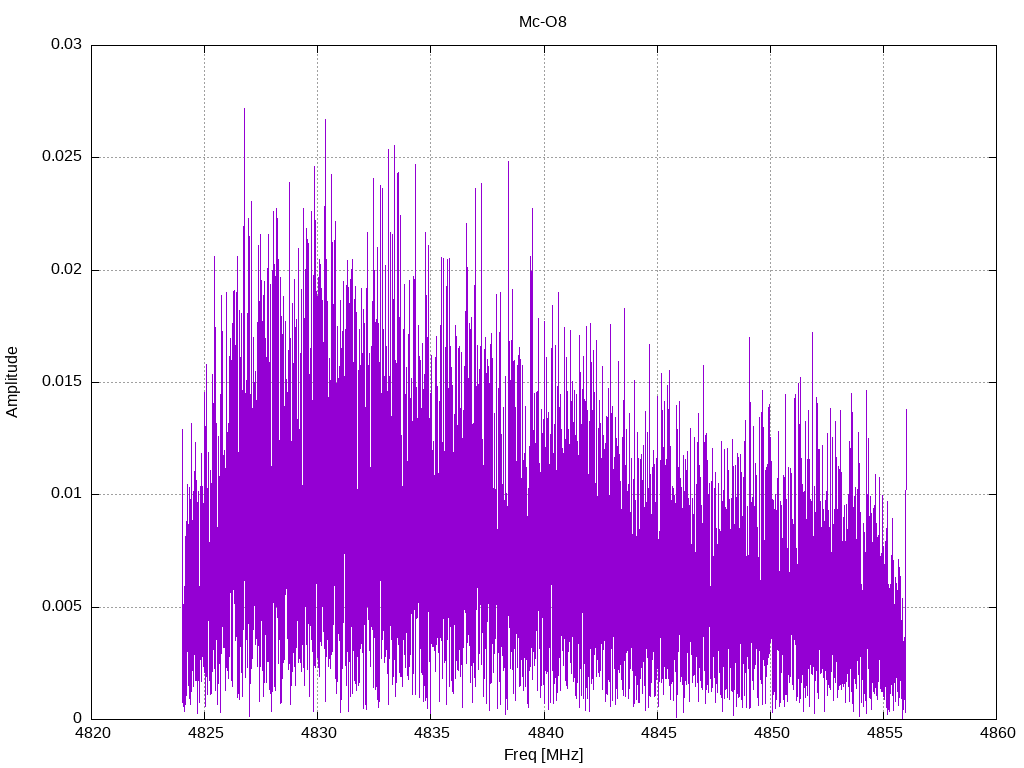
Task: Click x-axis tick label 4830
Action: [318, 733]
